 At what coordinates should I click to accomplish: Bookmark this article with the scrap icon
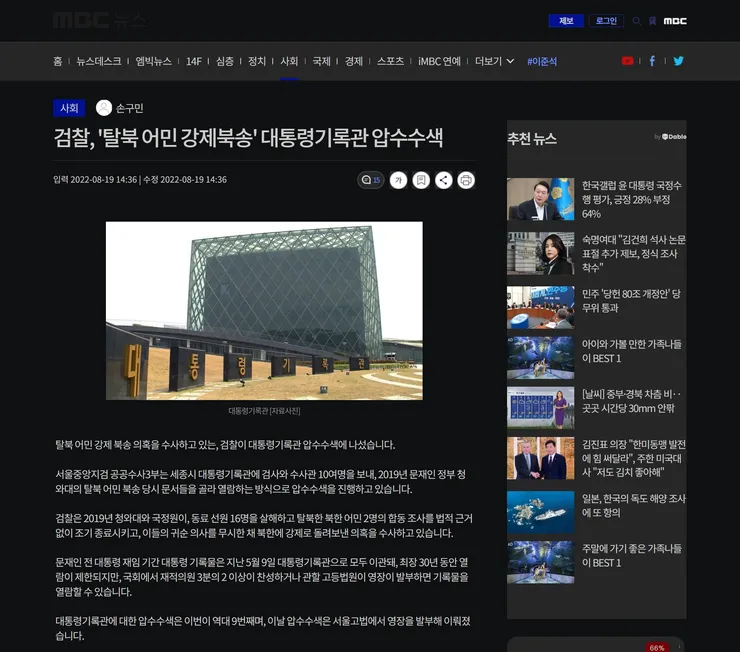(x=421, y=180)
